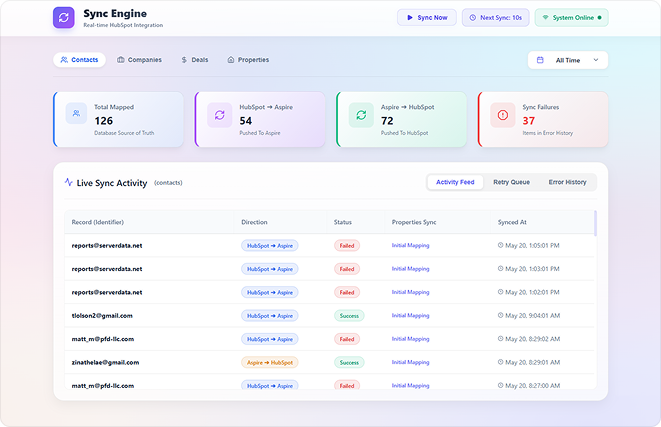Click the clock icon beside May 20, 8:29:01 AM

click(x=500, y=362)
